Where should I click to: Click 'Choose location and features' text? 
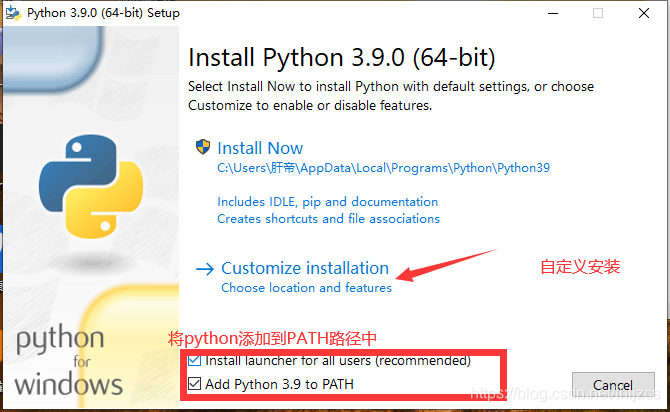tap(306, 288)
